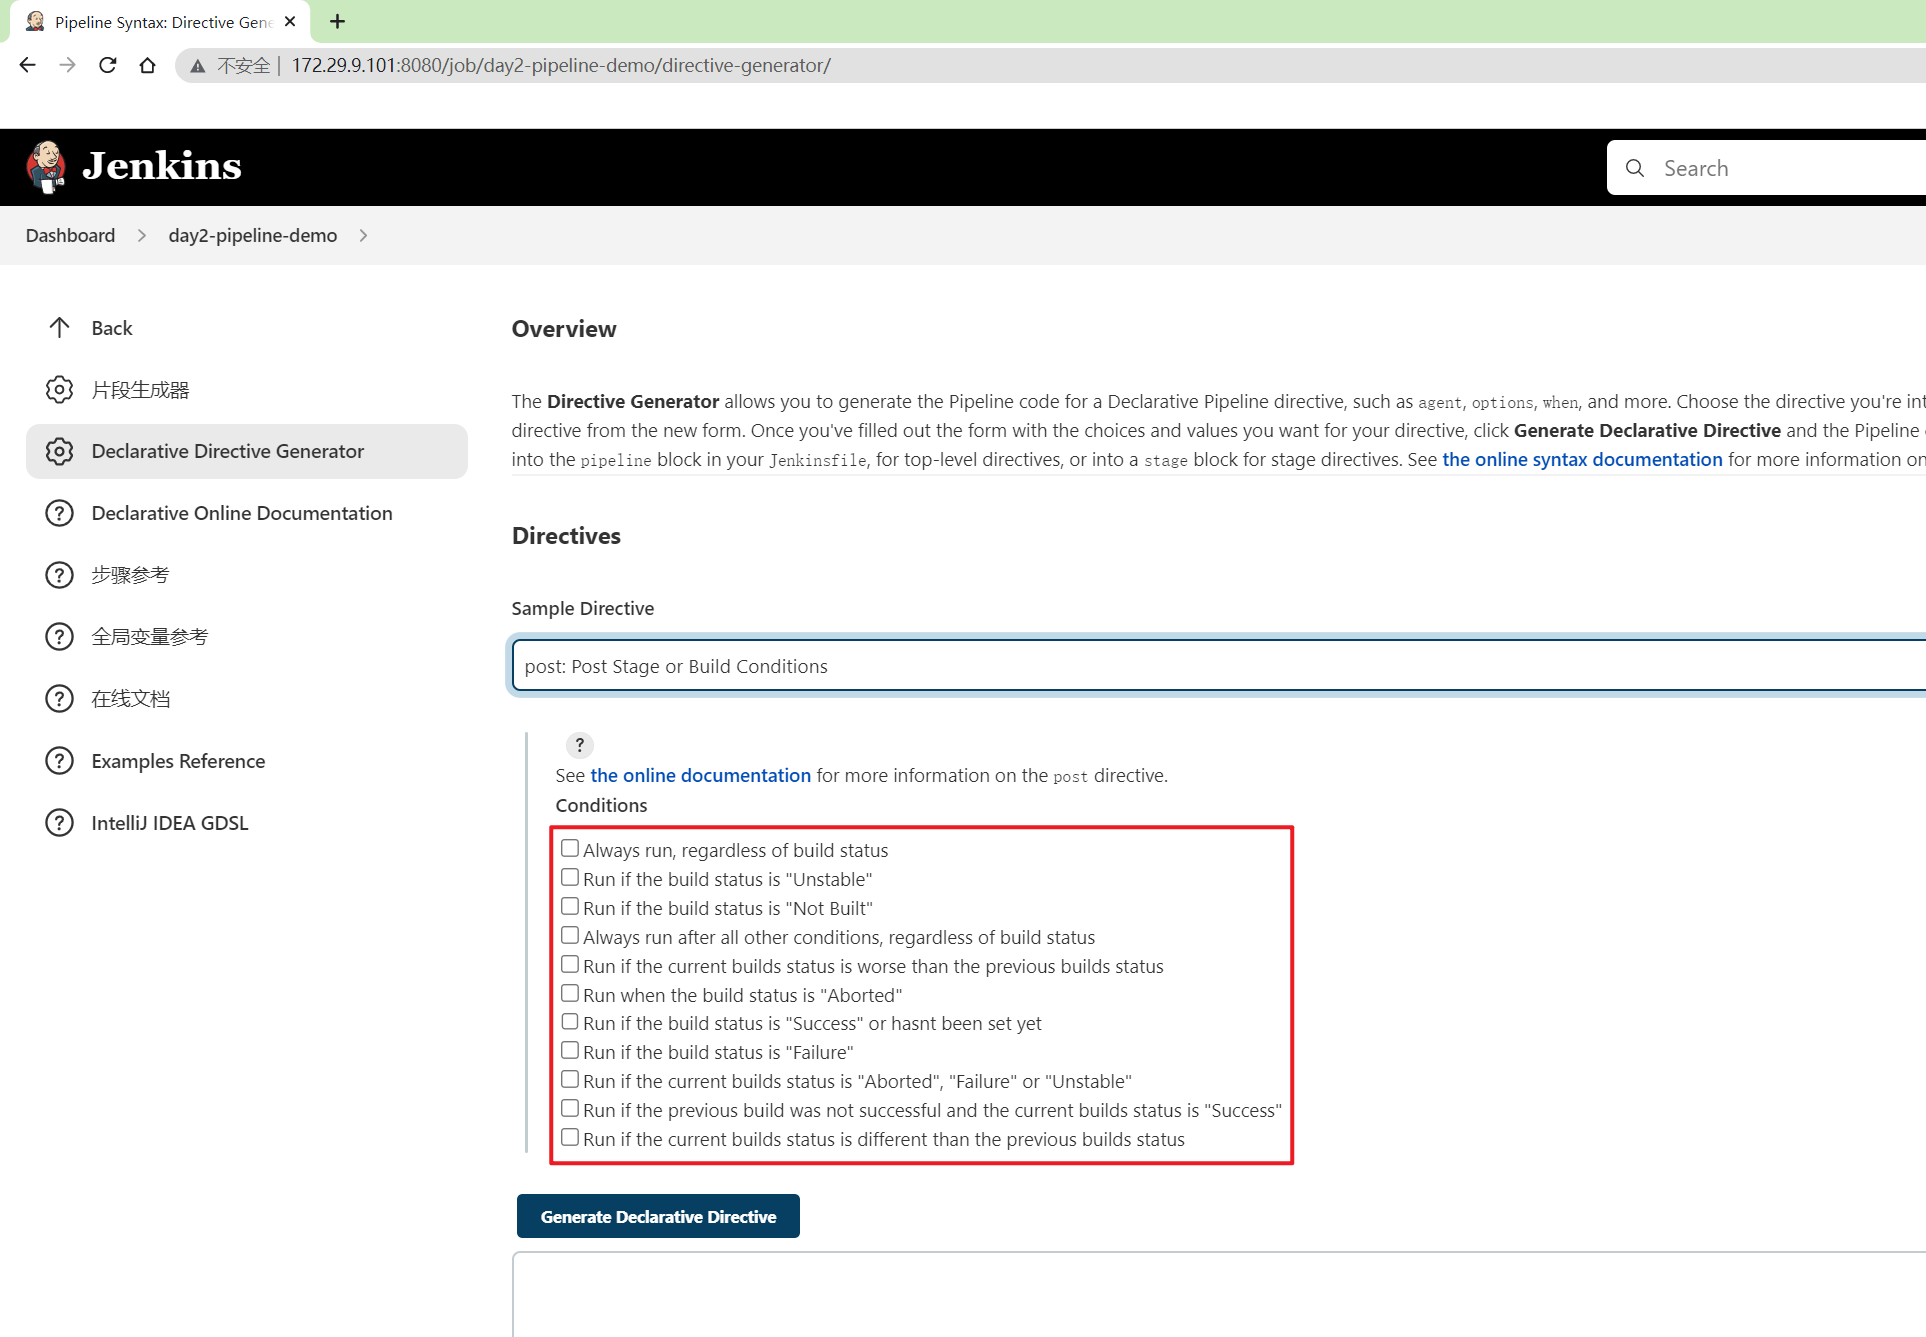Open Examples Reference sidebar item
Screen dimensions: 1926x1337
[x=247, y=761]
